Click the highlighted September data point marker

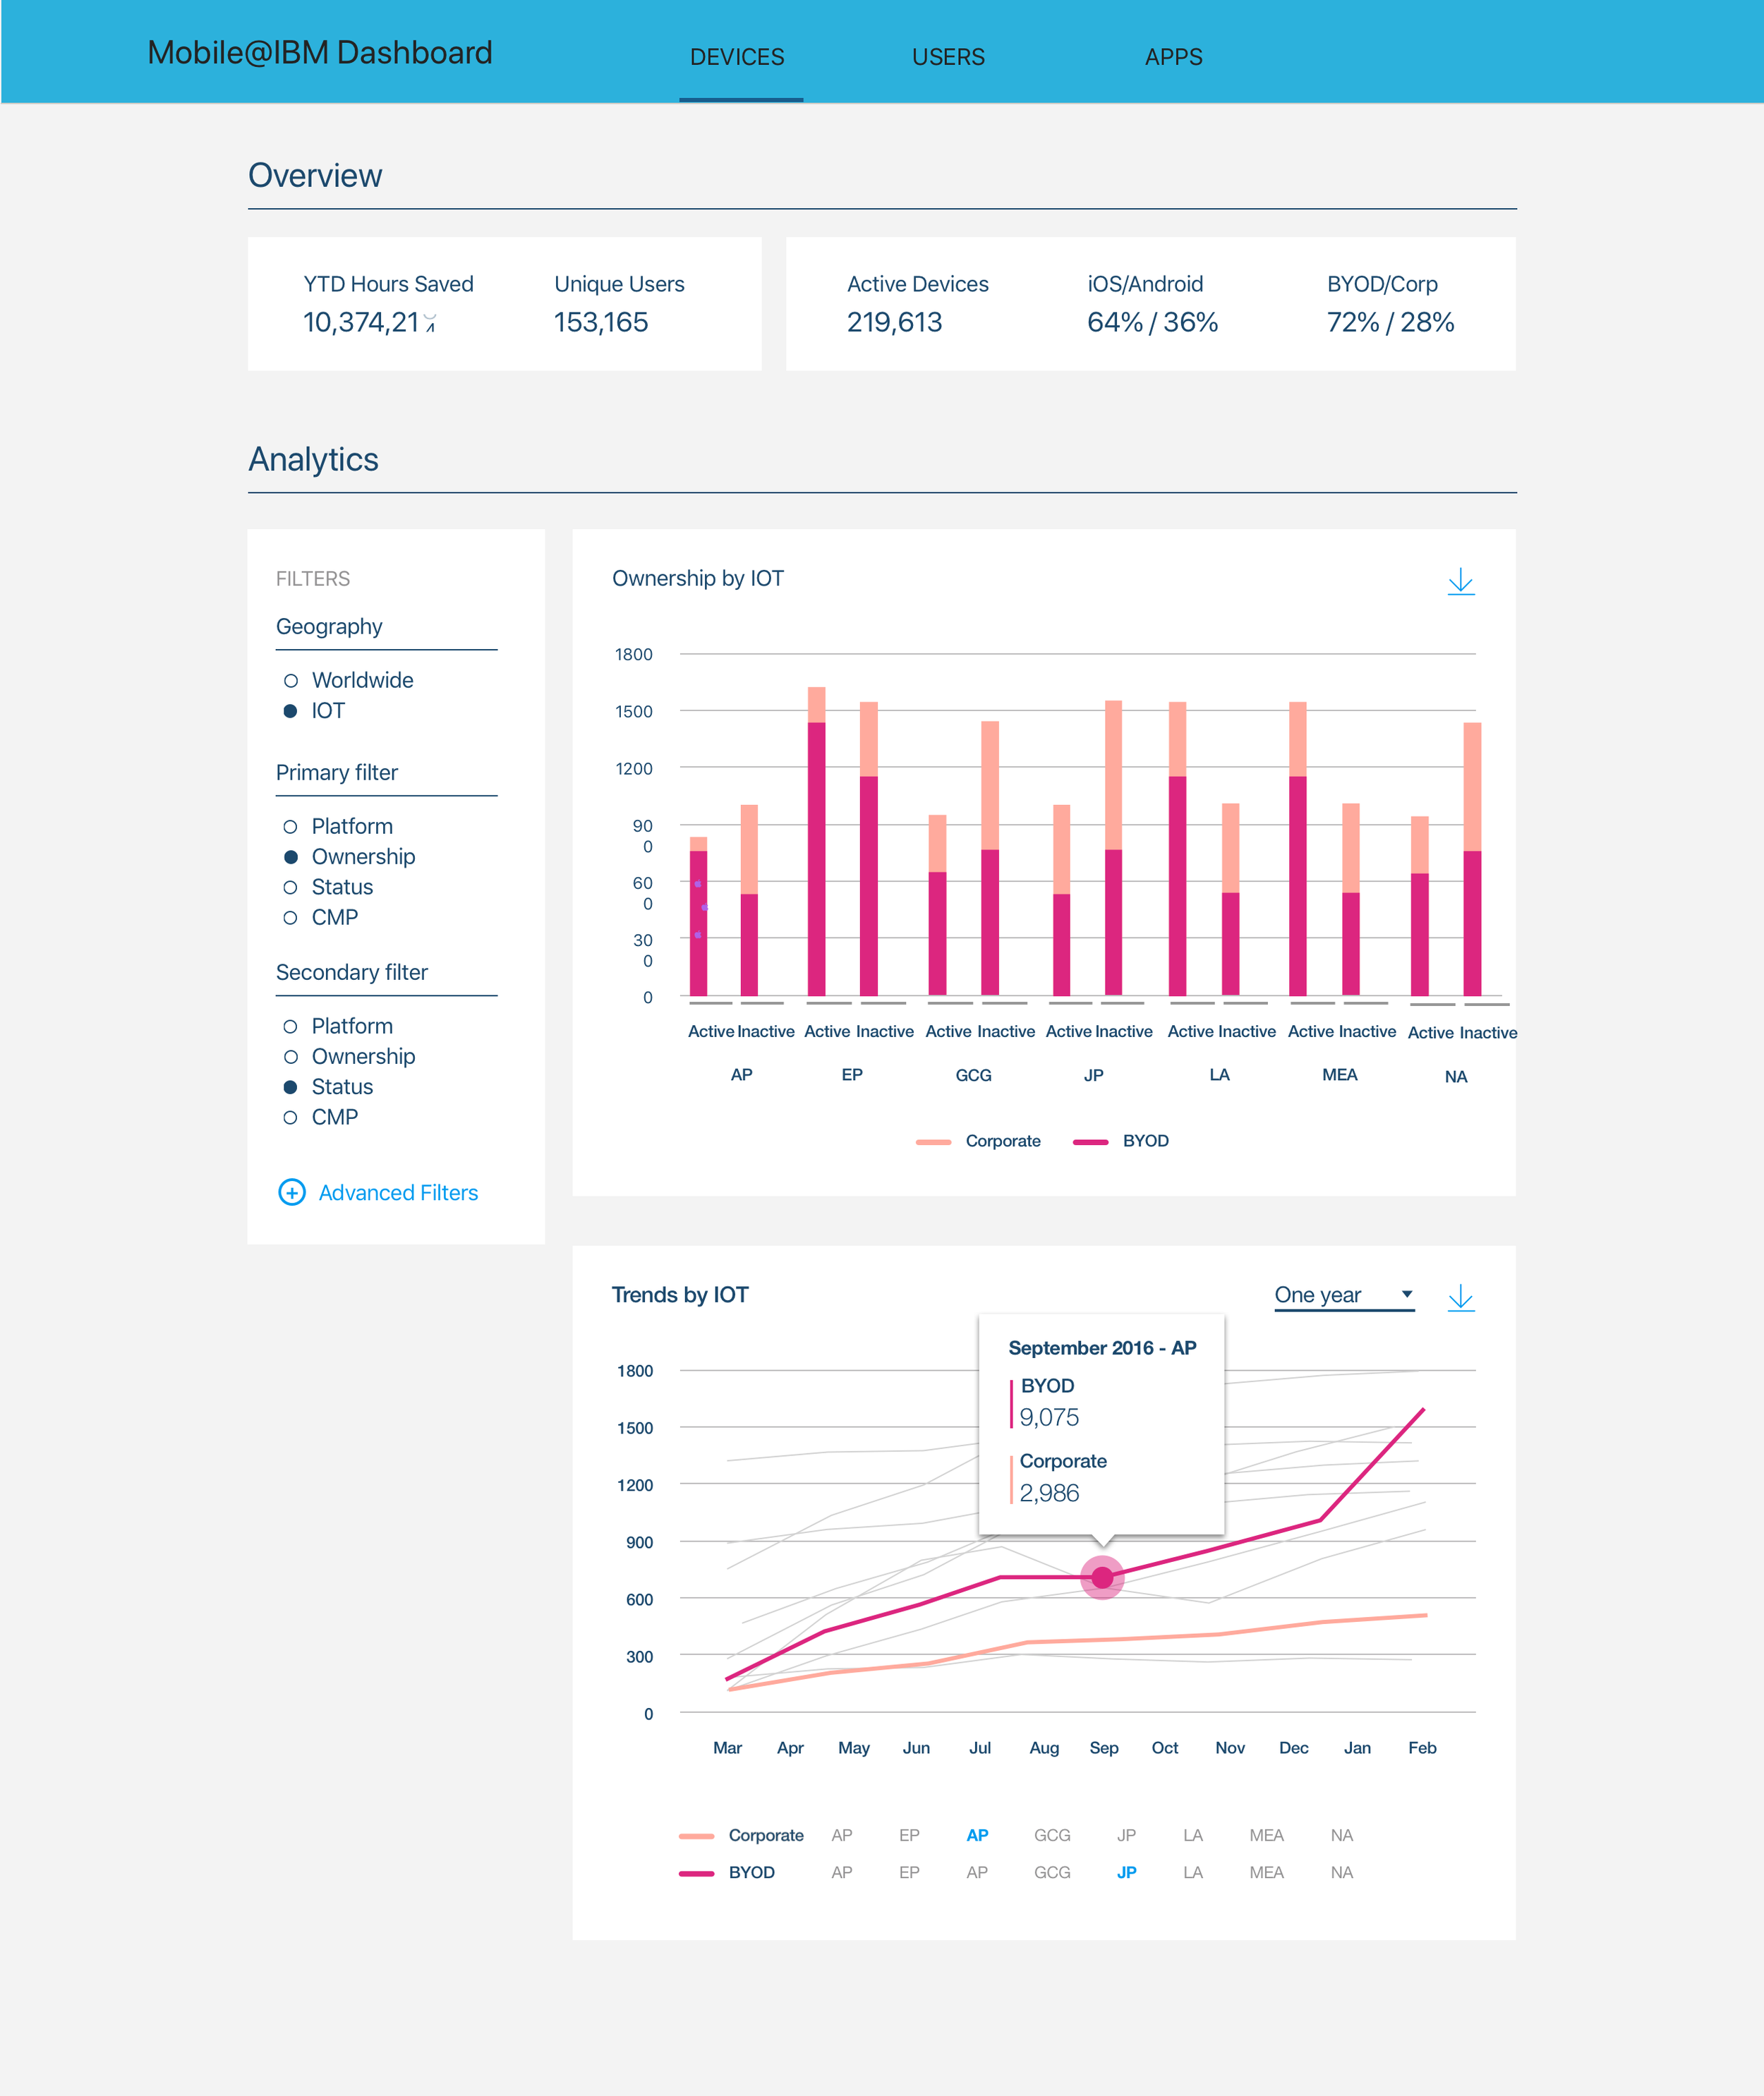tap(1102, 1577)
